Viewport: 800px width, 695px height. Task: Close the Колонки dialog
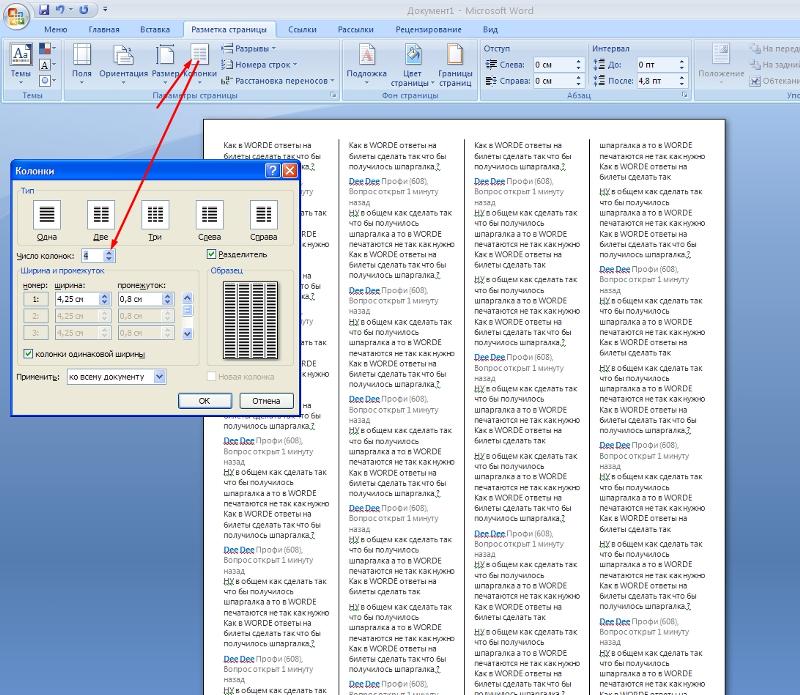click(x=289, y=170)
